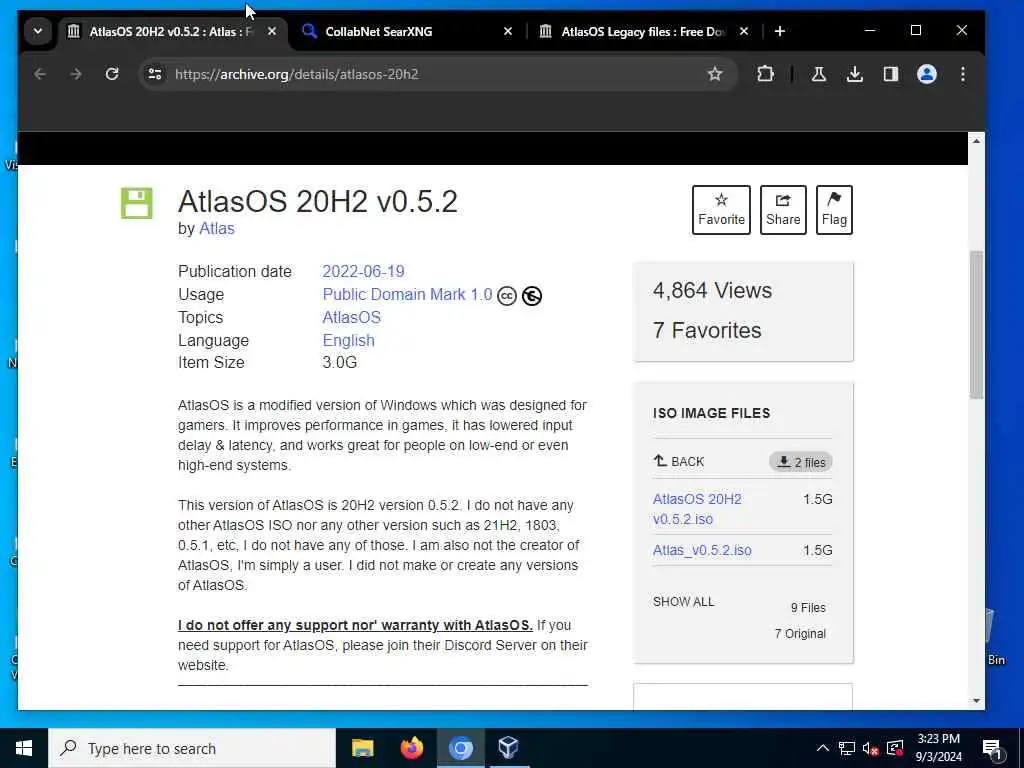Open the Windows Start menu
The image size is (1024, 768).
pyautogui.click(x=24, y=748)
